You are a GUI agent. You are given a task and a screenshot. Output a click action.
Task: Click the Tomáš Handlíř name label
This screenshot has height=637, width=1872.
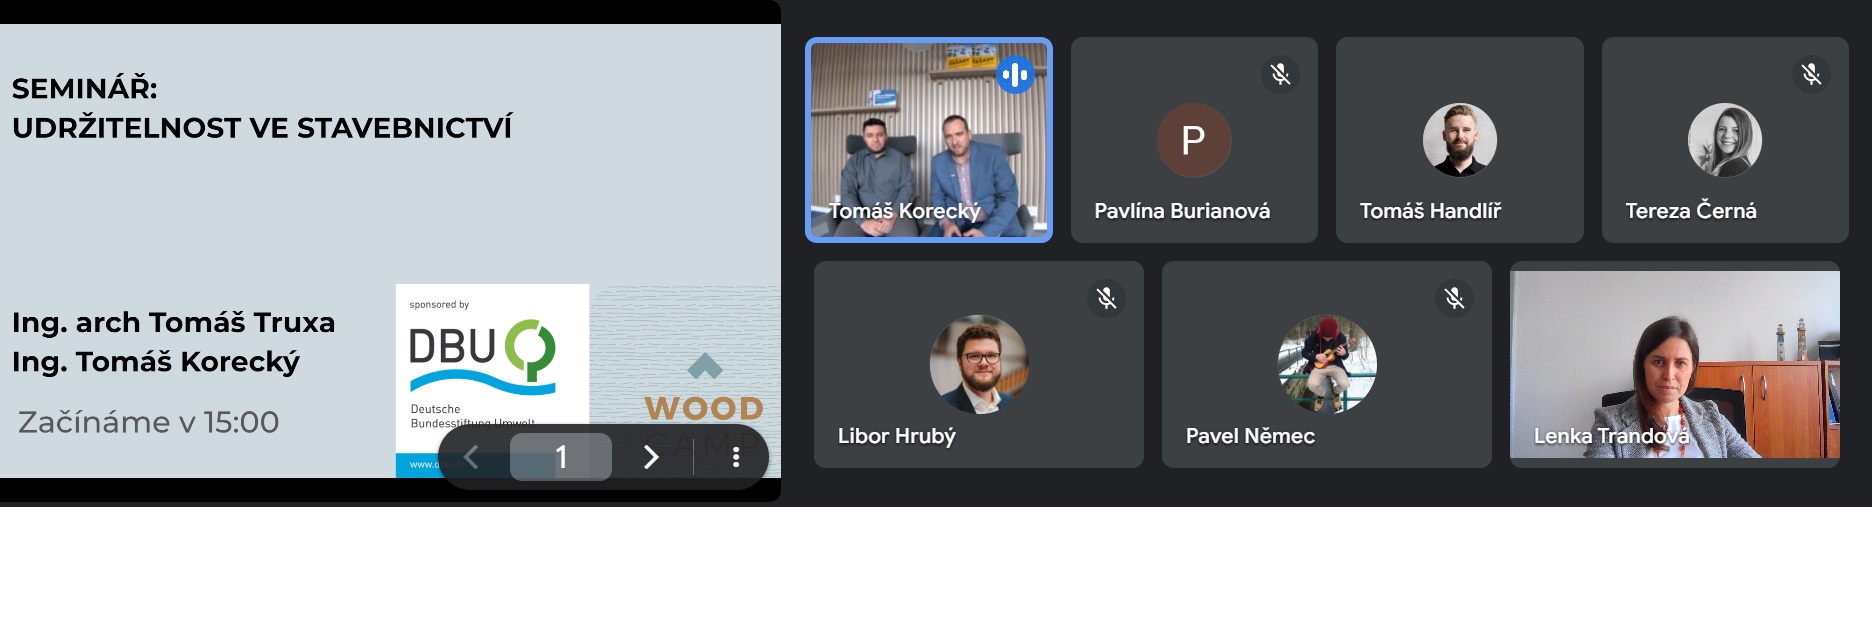1430,211
